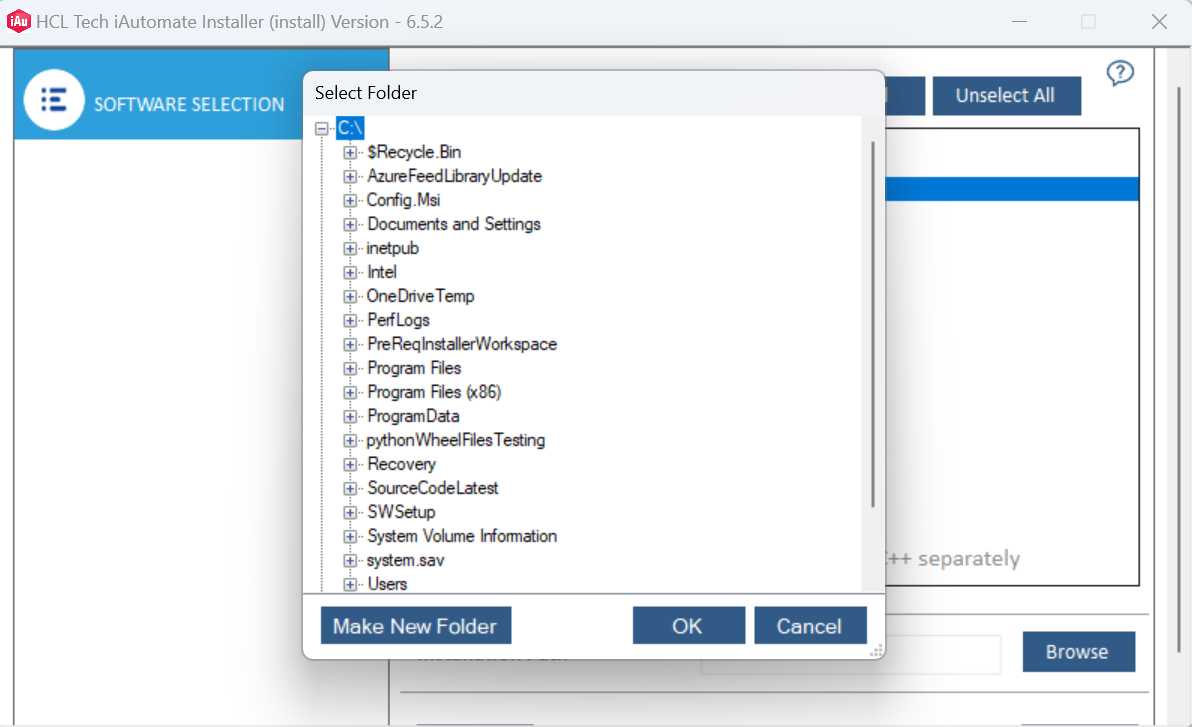The image size is (1192, 727).
Task: Select the SWSetup folder
Action: (x=401, y=512)
